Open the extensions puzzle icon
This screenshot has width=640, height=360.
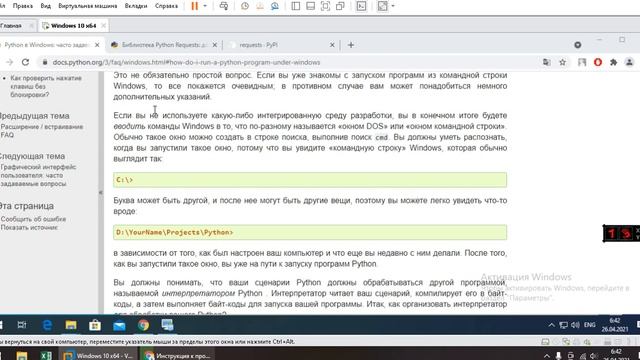(613, 62)
